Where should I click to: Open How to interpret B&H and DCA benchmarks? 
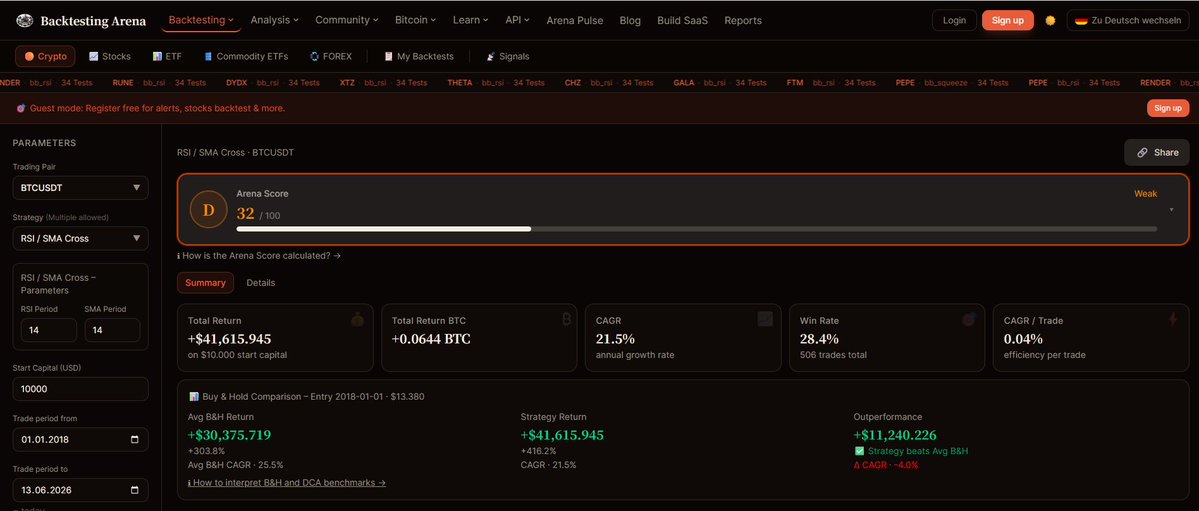[287, 483]
